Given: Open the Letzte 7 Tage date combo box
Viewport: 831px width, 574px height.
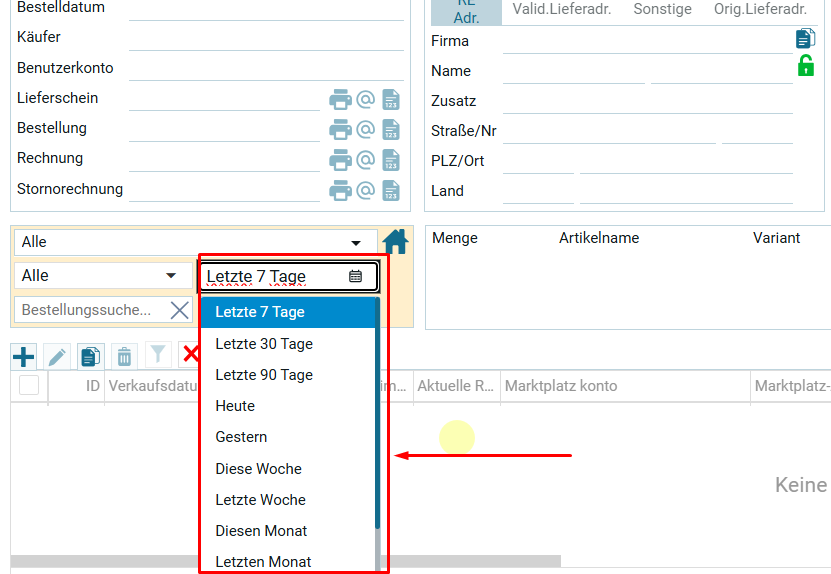Looking at the screenshot, I should (x=288, y=277).
